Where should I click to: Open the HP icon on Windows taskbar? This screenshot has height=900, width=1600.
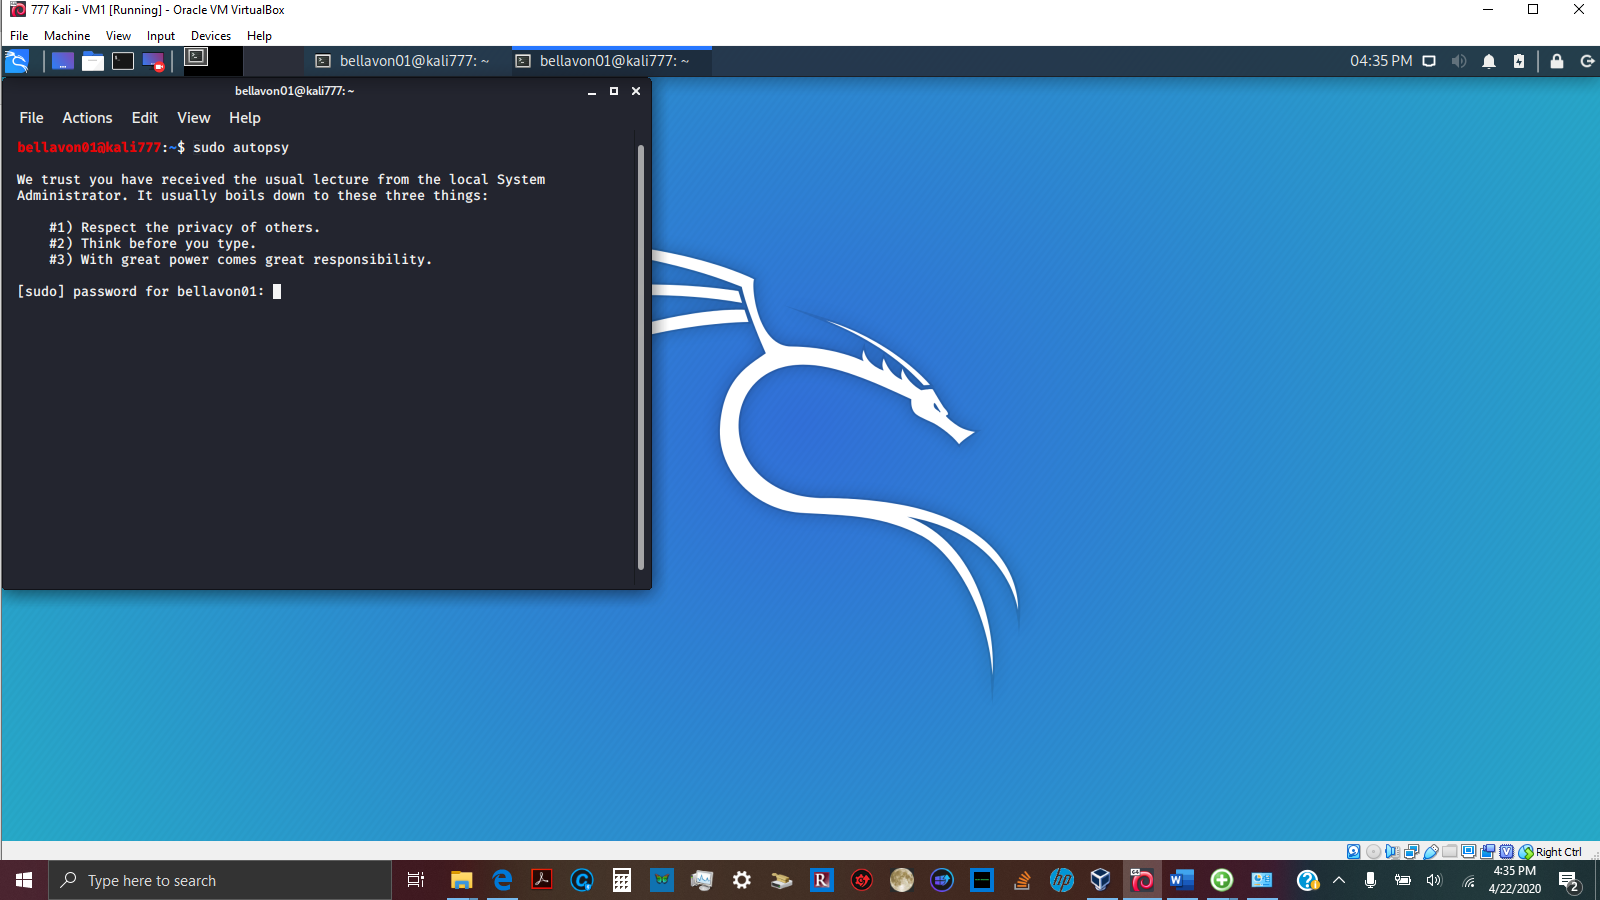pos(1062,880)
